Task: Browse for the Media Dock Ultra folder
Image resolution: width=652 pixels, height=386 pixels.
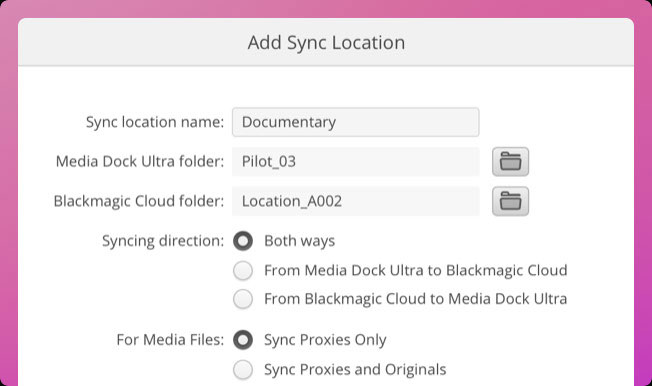Action: (510, 161)
